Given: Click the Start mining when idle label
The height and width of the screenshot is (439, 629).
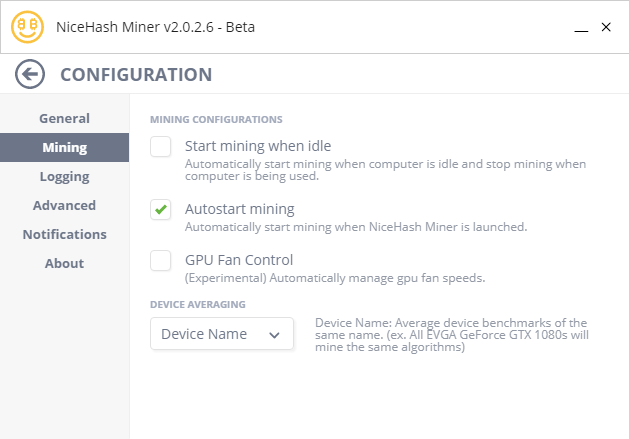Looking at the screenshot, I should click(x=258, y=146).
